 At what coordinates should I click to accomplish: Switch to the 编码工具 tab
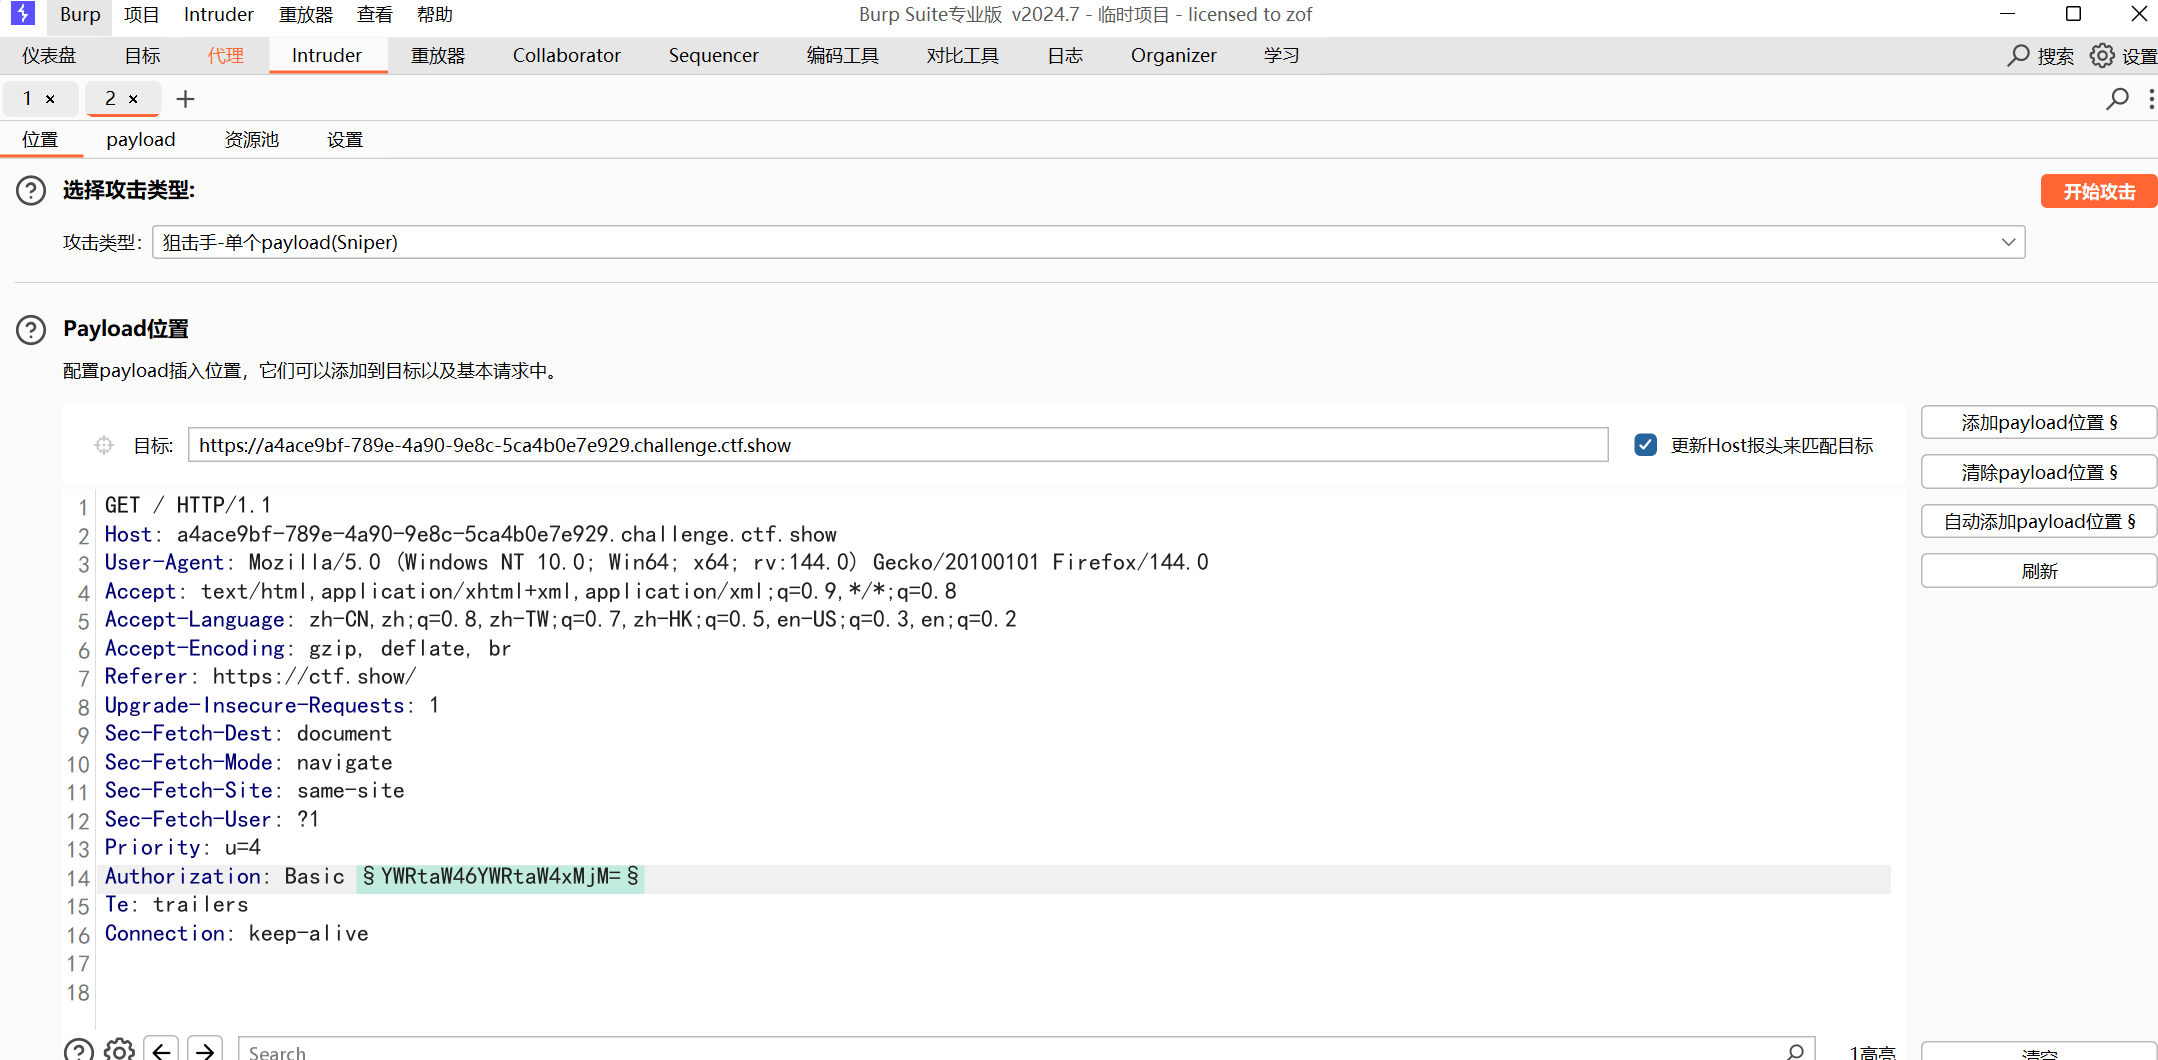click(x=843, y=56)
